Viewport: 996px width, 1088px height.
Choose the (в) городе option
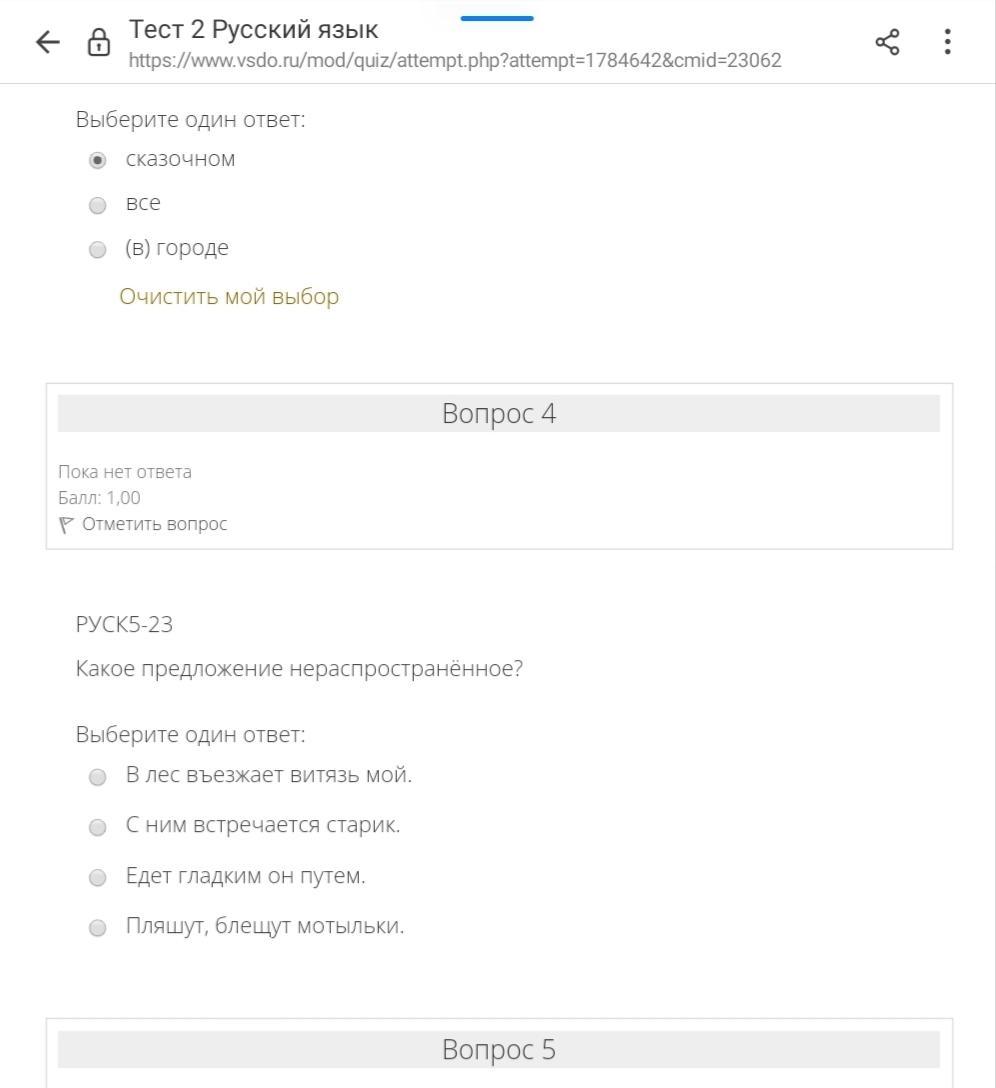tap(98, 250)
